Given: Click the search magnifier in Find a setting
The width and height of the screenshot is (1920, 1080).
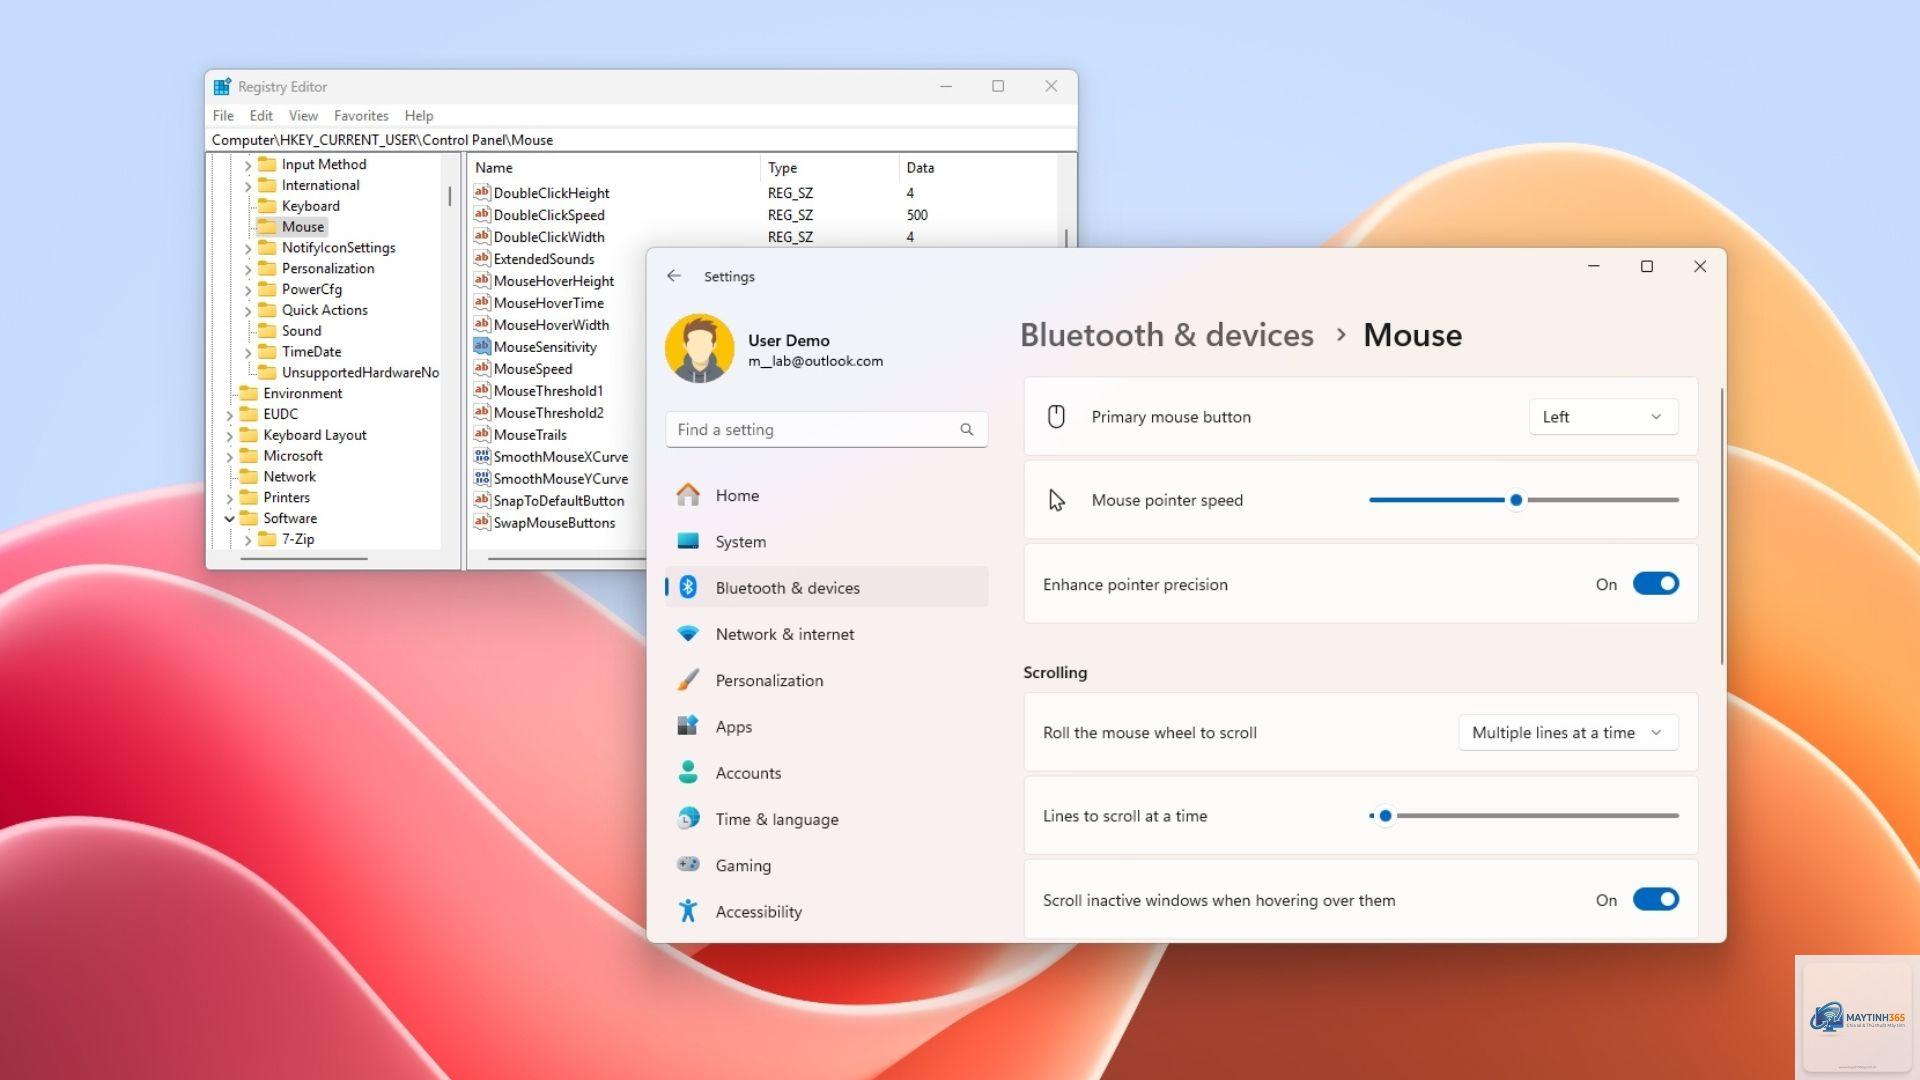Looking at the screenshot, I should click(966, 429).
